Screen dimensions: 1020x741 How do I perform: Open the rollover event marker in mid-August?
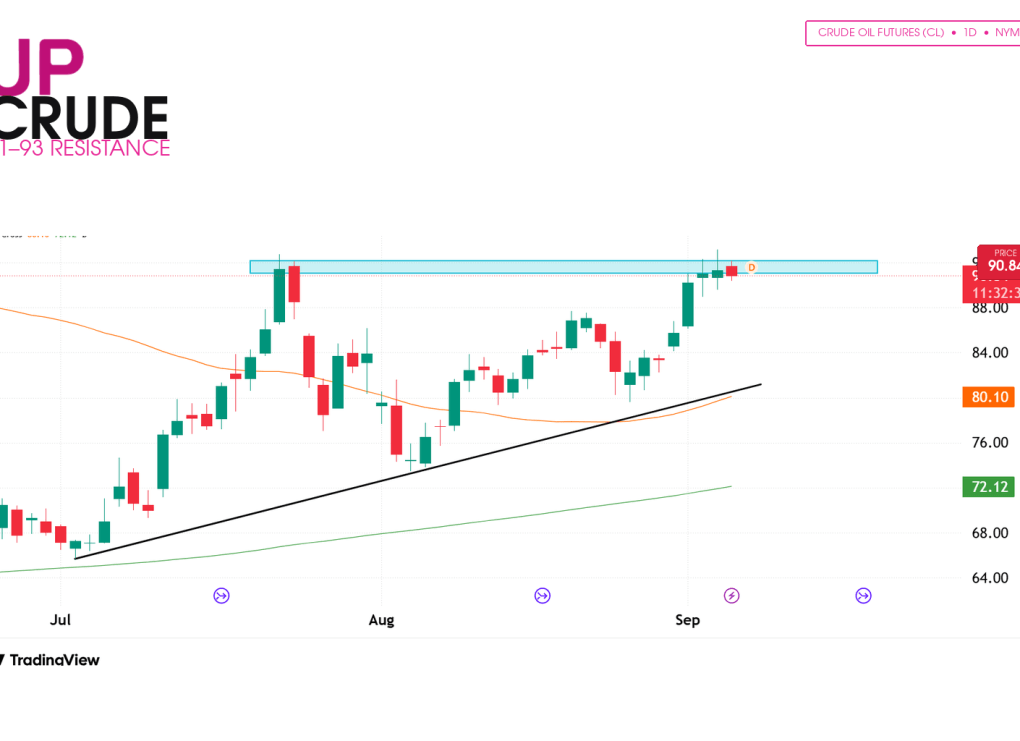click(543, 595)
